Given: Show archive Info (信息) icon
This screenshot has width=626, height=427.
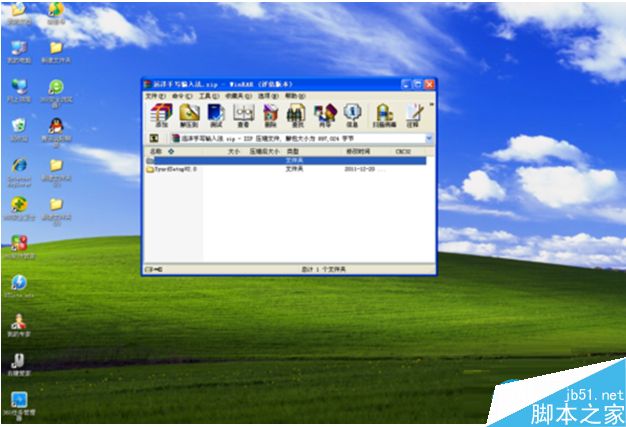Looking at the screenshot, I should click(352, 115).
